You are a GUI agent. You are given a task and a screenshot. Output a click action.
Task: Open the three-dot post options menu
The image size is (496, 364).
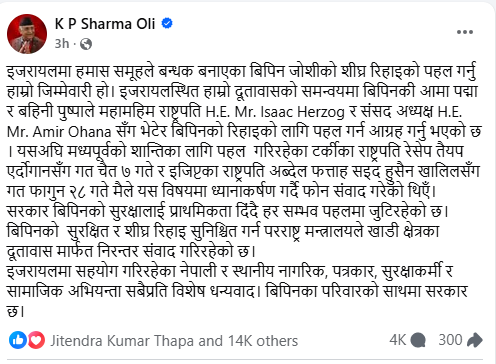click(465, 32)
